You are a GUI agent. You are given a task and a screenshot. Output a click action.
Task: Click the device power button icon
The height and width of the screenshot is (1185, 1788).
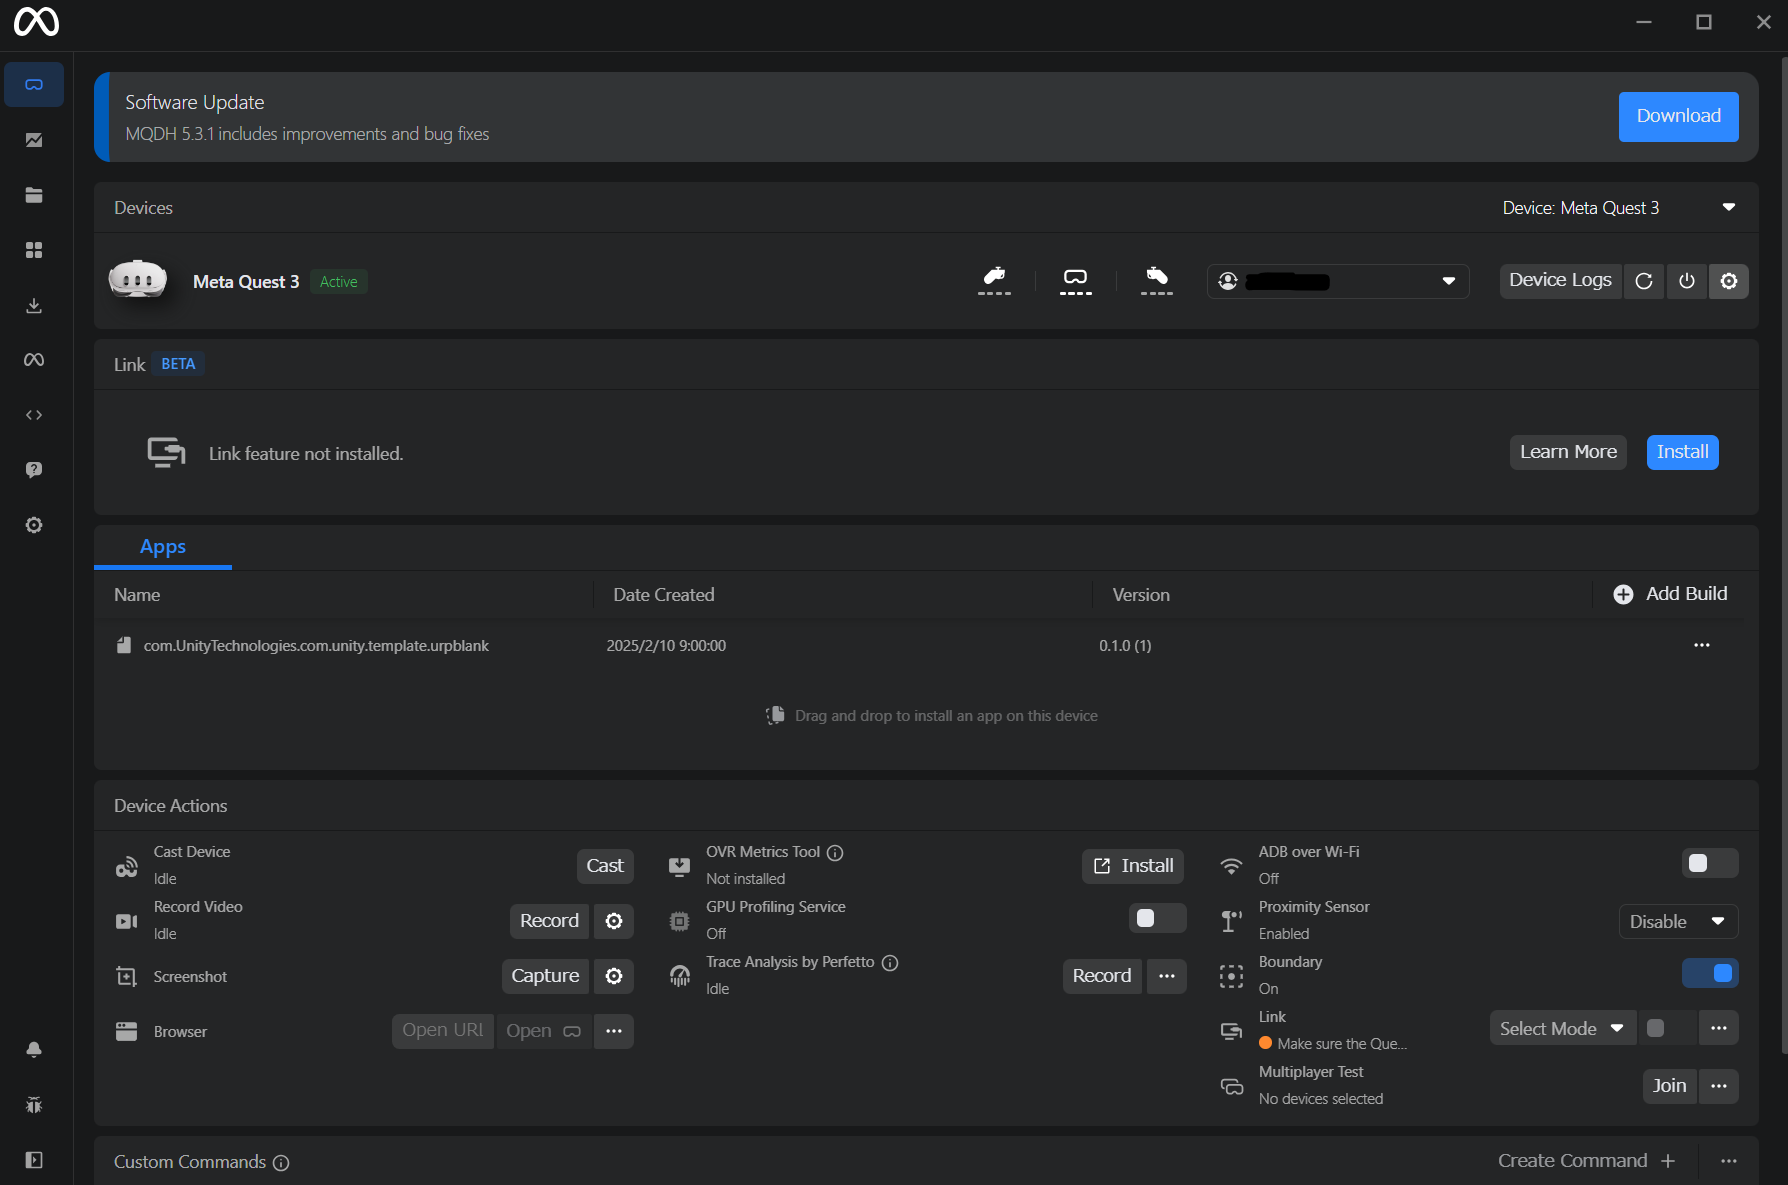(x=1686, y=281)
